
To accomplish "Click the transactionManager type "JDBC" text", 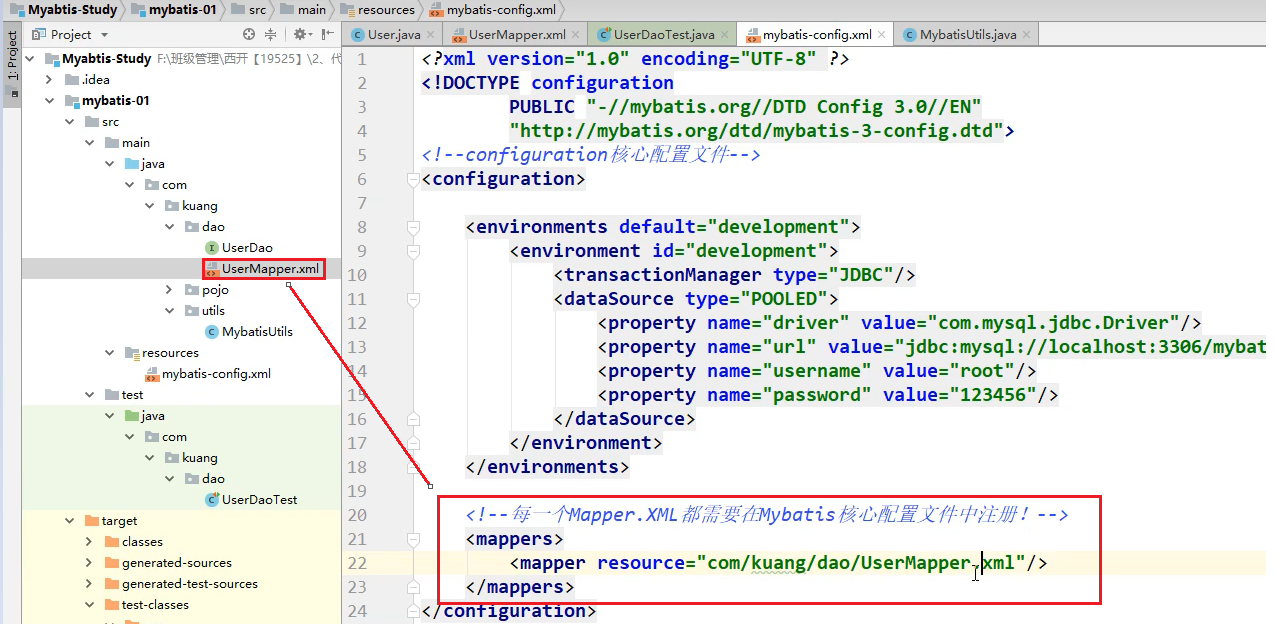I will (x=862, y=275).
